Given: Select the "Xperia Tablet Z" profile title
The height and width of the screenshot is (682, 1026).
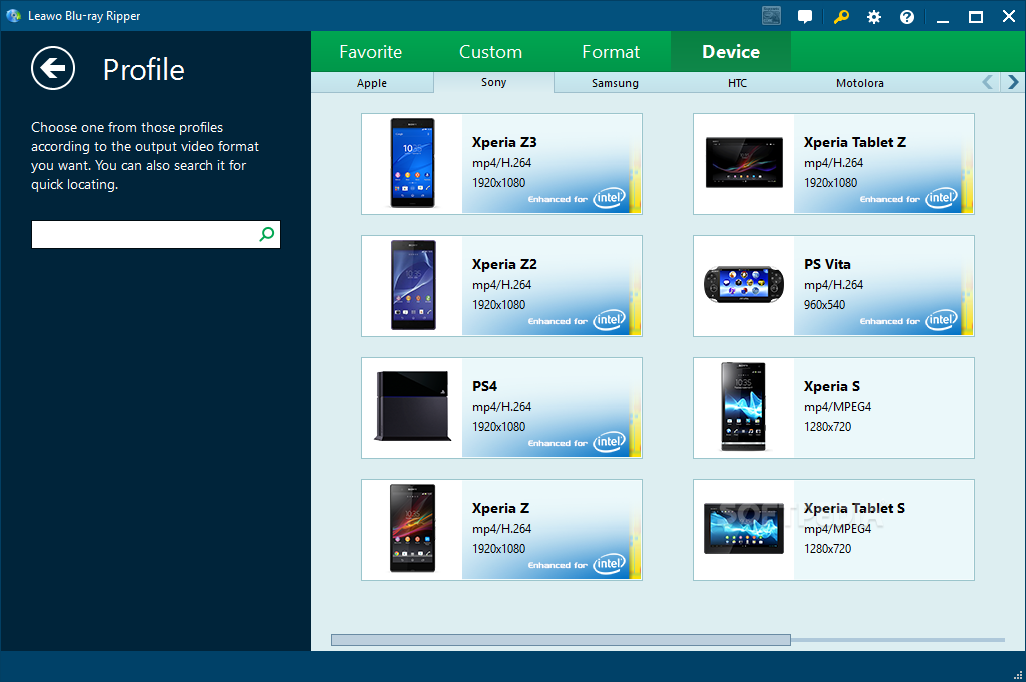Looking at the screenshot, I should coord(855,142).
